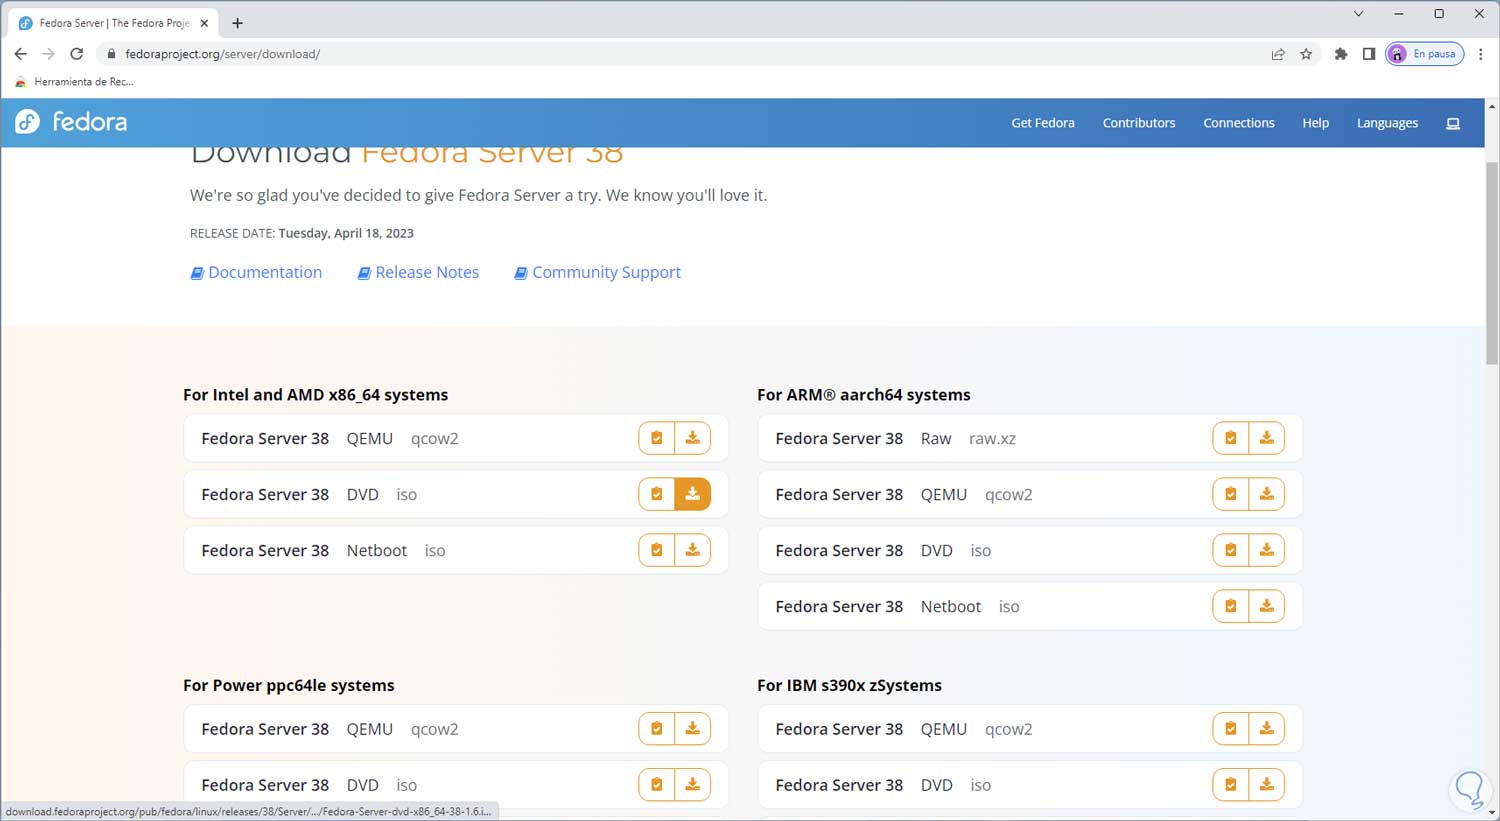The image size is (1500, 821).
Task: Toggle the Chrome side panel
Action: pyautogui.click(x=1369, y=54)
